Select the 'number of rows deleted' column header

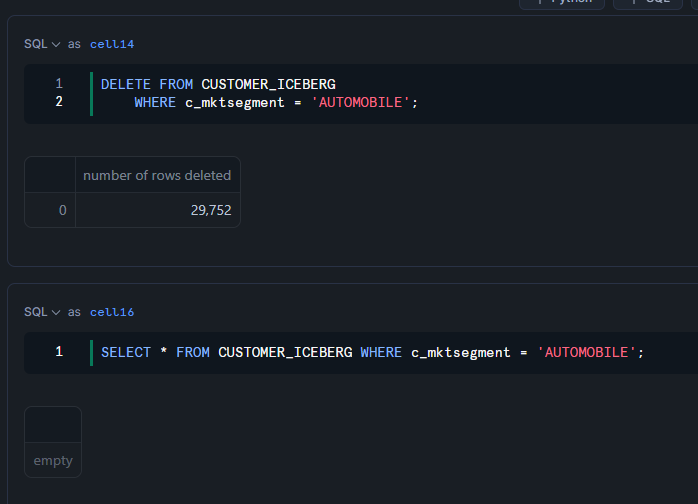point(158,175)
